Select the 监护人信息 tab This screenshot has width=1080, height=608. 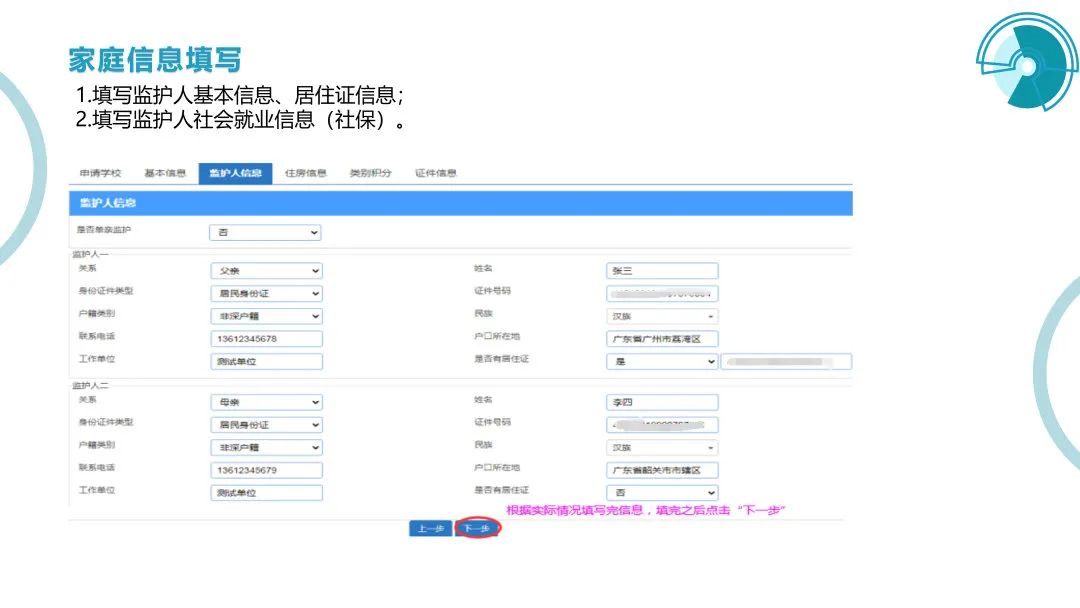click(x=236, y=173)
